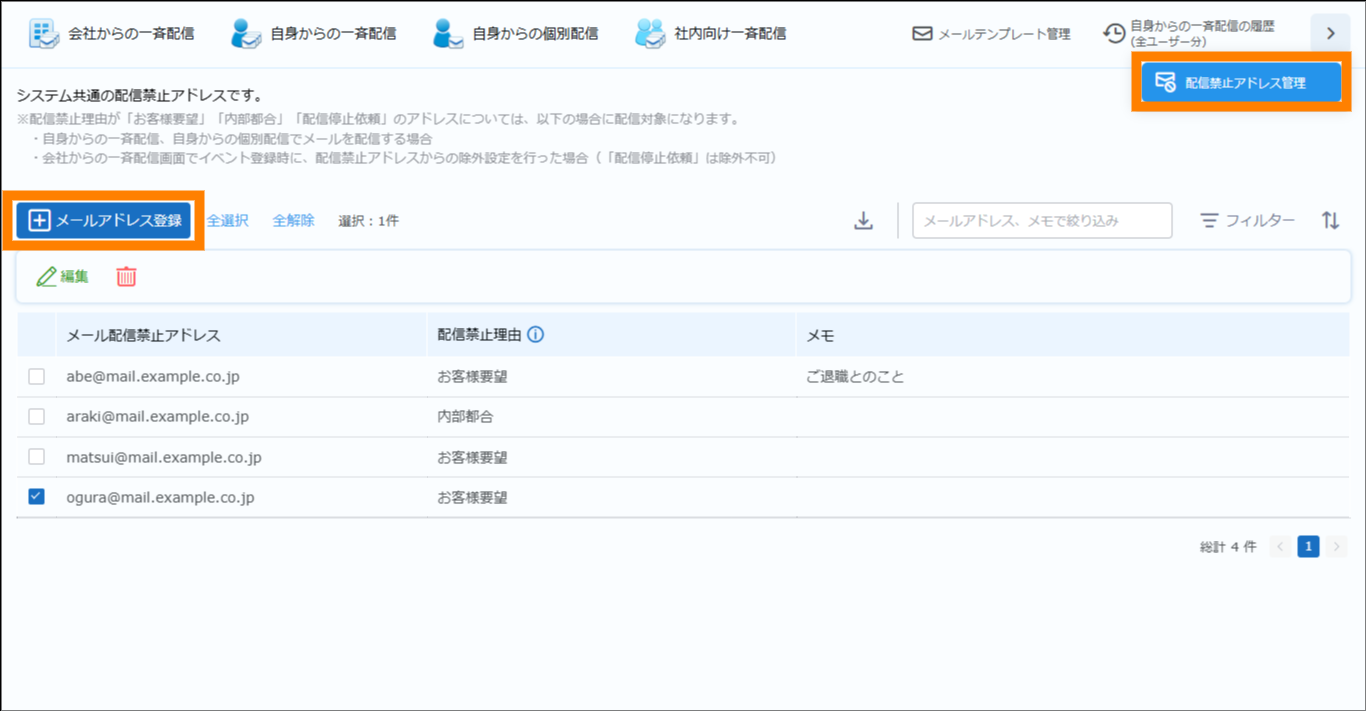The image size is (1366, 711).
Task: Check the box for abe@mail.example.co.jp
Action: [37, 377]
